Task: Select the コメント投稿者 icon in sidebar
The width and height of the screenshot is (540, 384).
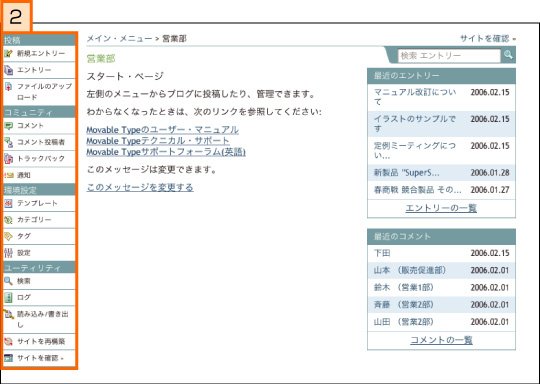Action: click(x=8, y=142)
